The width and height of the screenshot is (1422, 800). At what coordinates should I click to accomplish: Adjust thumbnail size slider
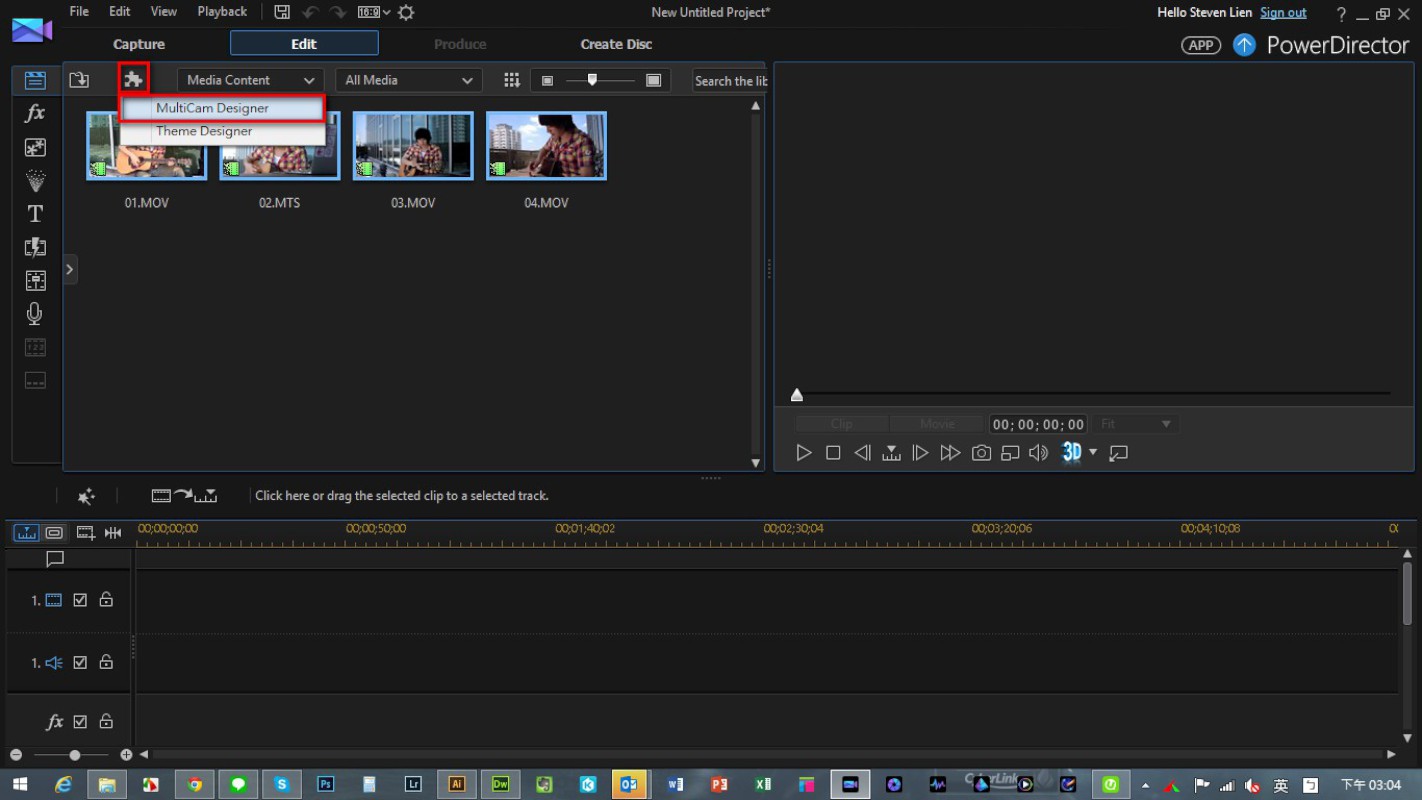coord(600,80)
